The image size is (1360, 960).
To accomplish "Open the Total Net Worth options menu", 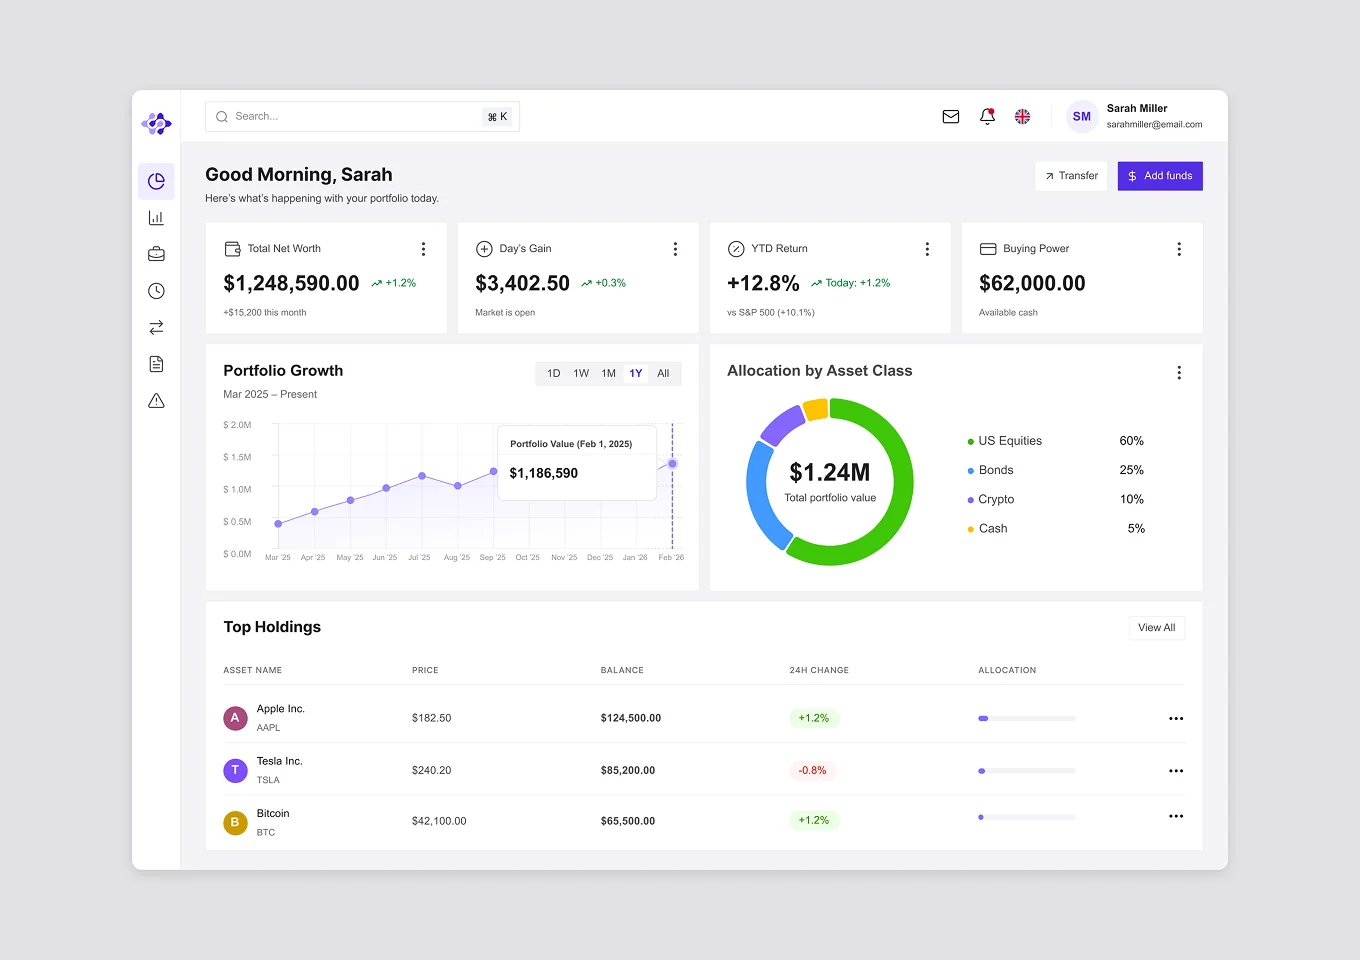I will [423, 248].
